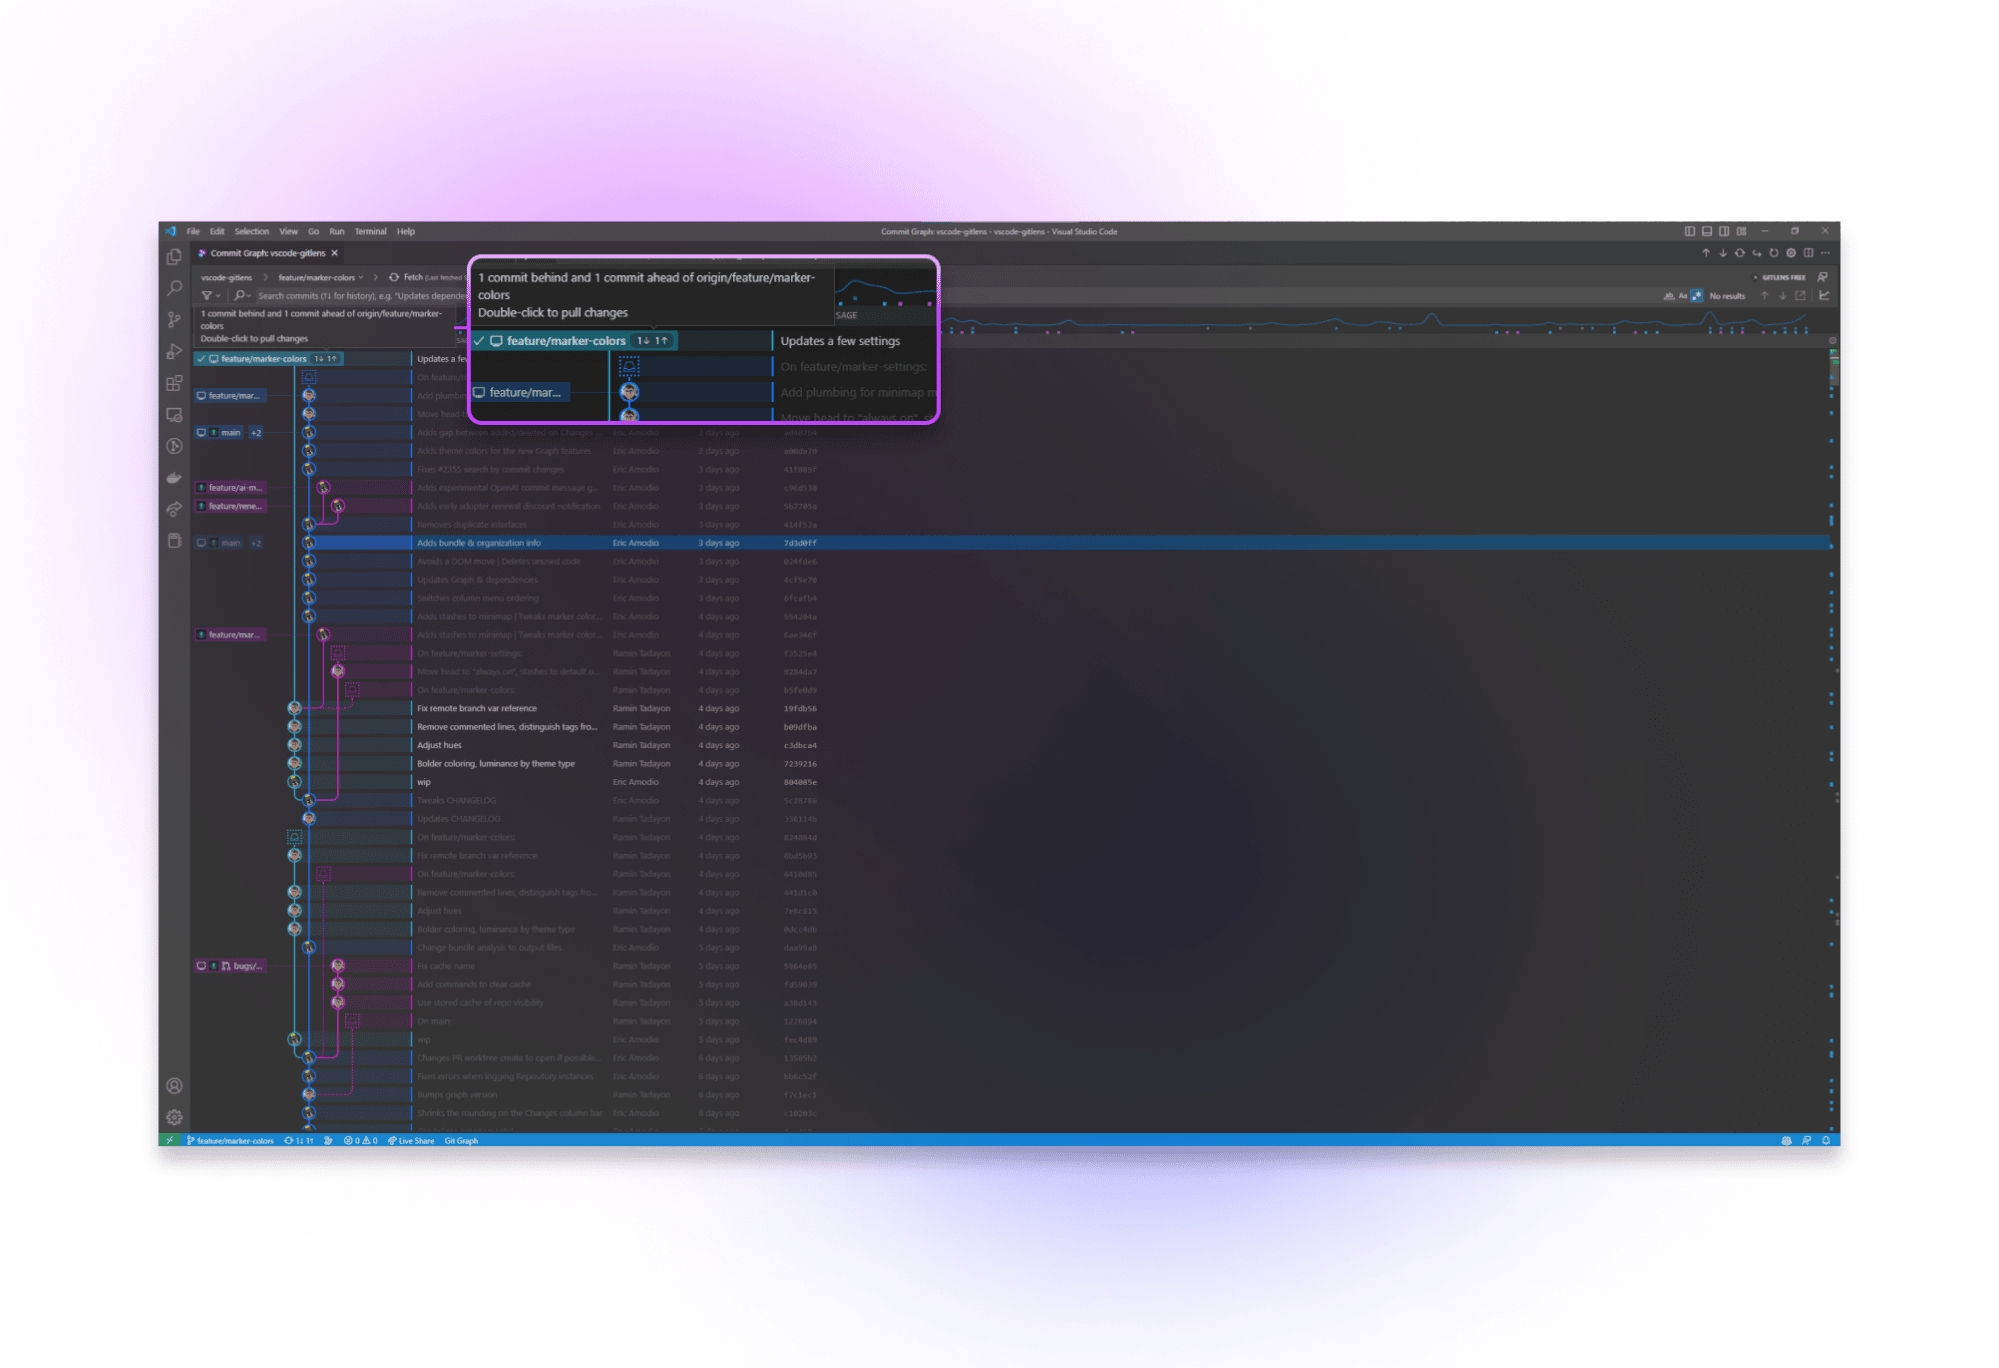Customize layout icon in title bar
The width and height of the screenshot is (1999, 1368).
(1741, 231)
